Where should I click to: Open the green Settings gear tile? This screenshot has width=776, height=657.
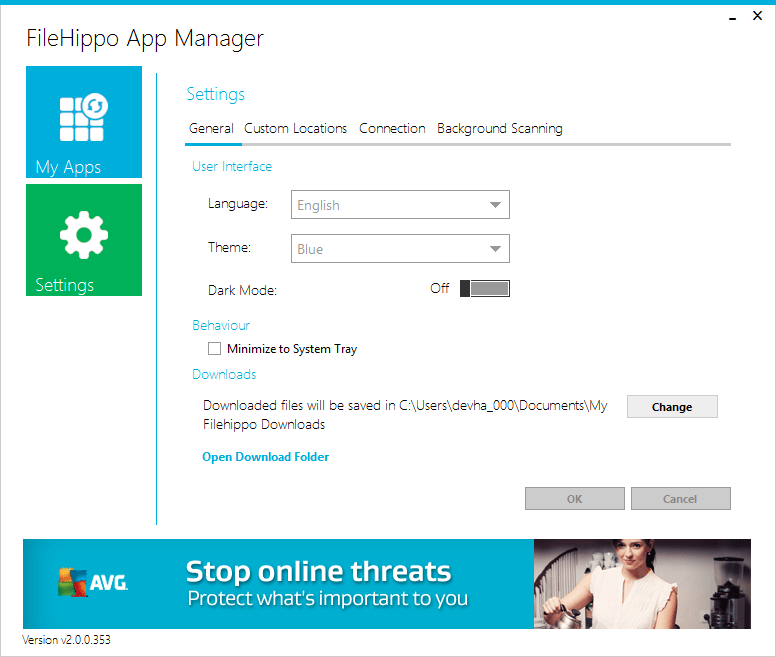click(x=84, y=240)
